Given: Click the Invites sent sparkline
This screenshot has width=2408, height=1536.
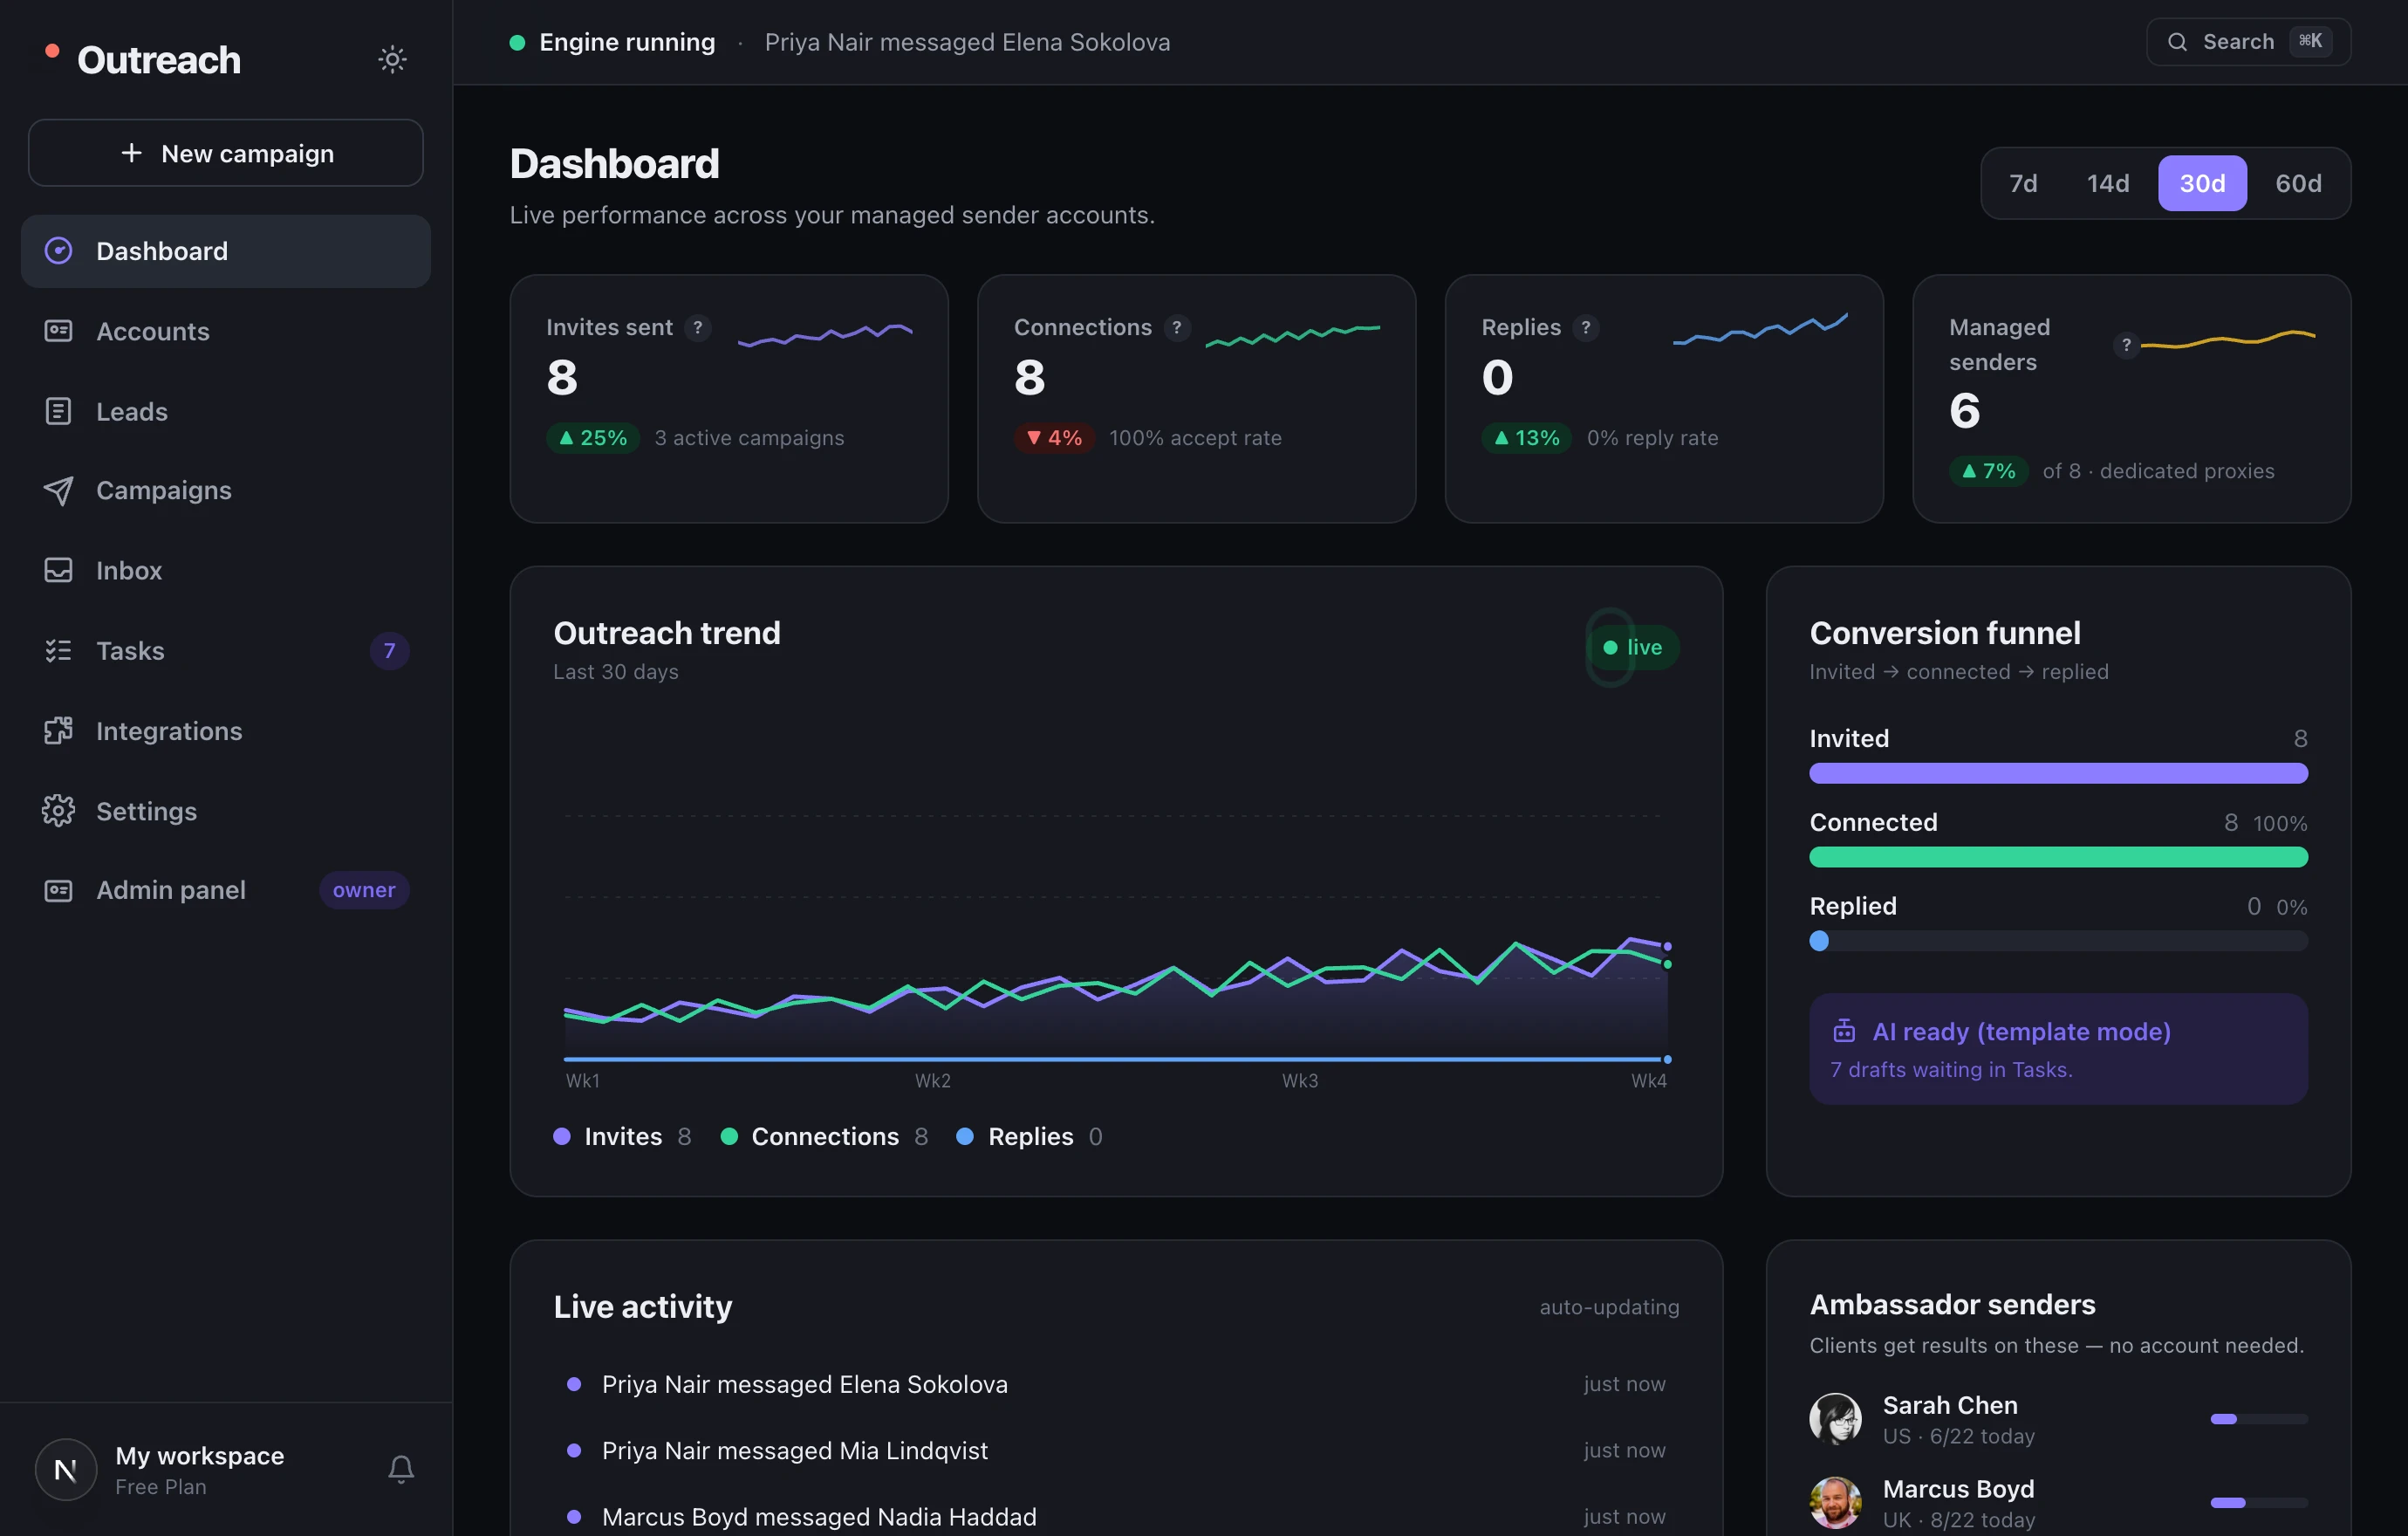Looking at the screenshot, I should (x=825, y=334).
